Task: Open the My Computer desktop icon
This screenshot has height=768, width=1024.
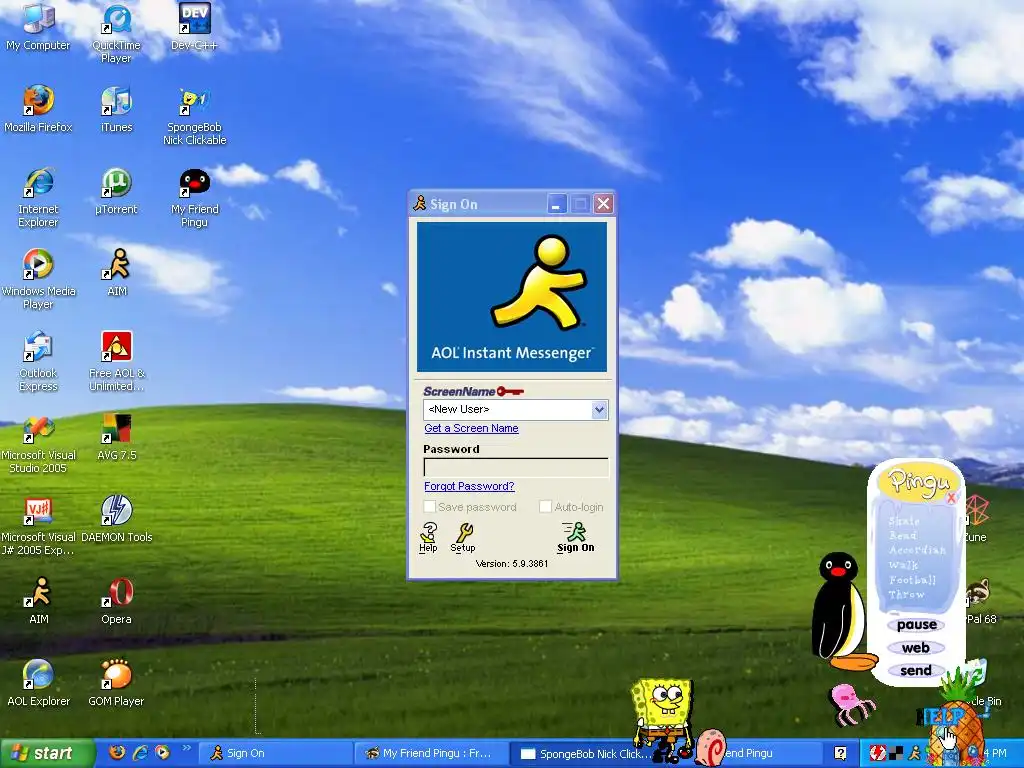Action: pyautogui.click(x=38, y=26)
